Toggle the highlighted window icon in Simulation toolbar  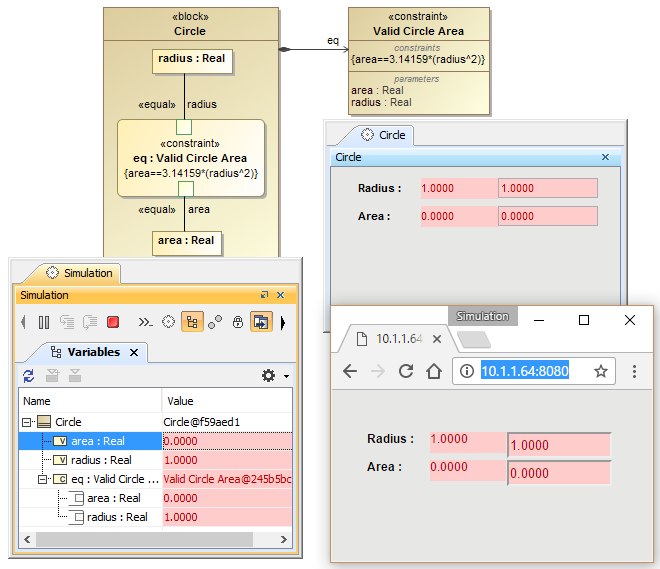coord(260,322)
